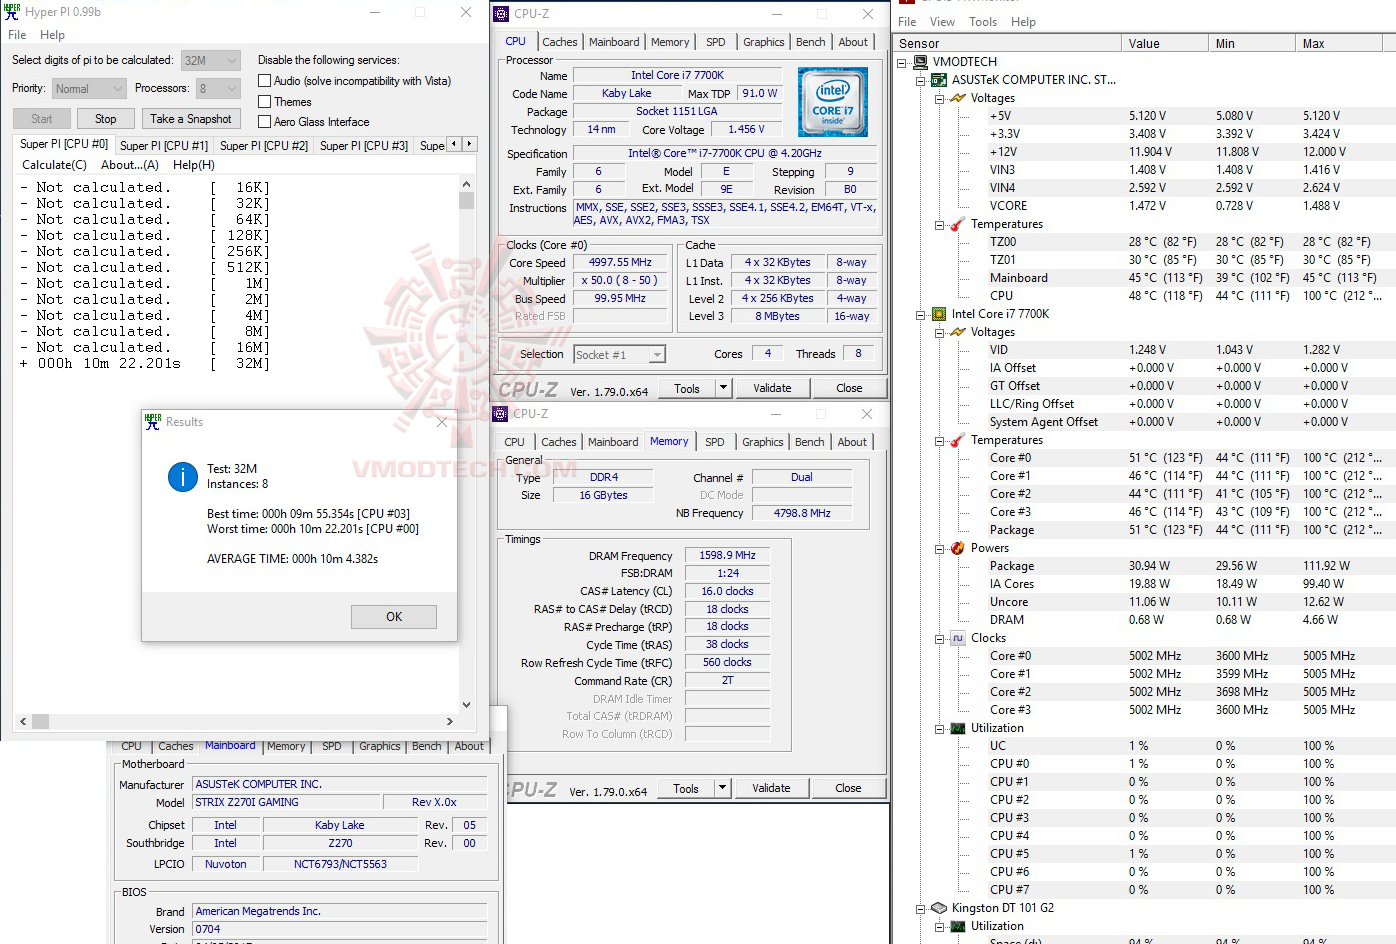Click the Utilization icon under Intel Core i7 7700K
The width and height of the screenshot is (1396, 944).
click(x=957, y=728)
